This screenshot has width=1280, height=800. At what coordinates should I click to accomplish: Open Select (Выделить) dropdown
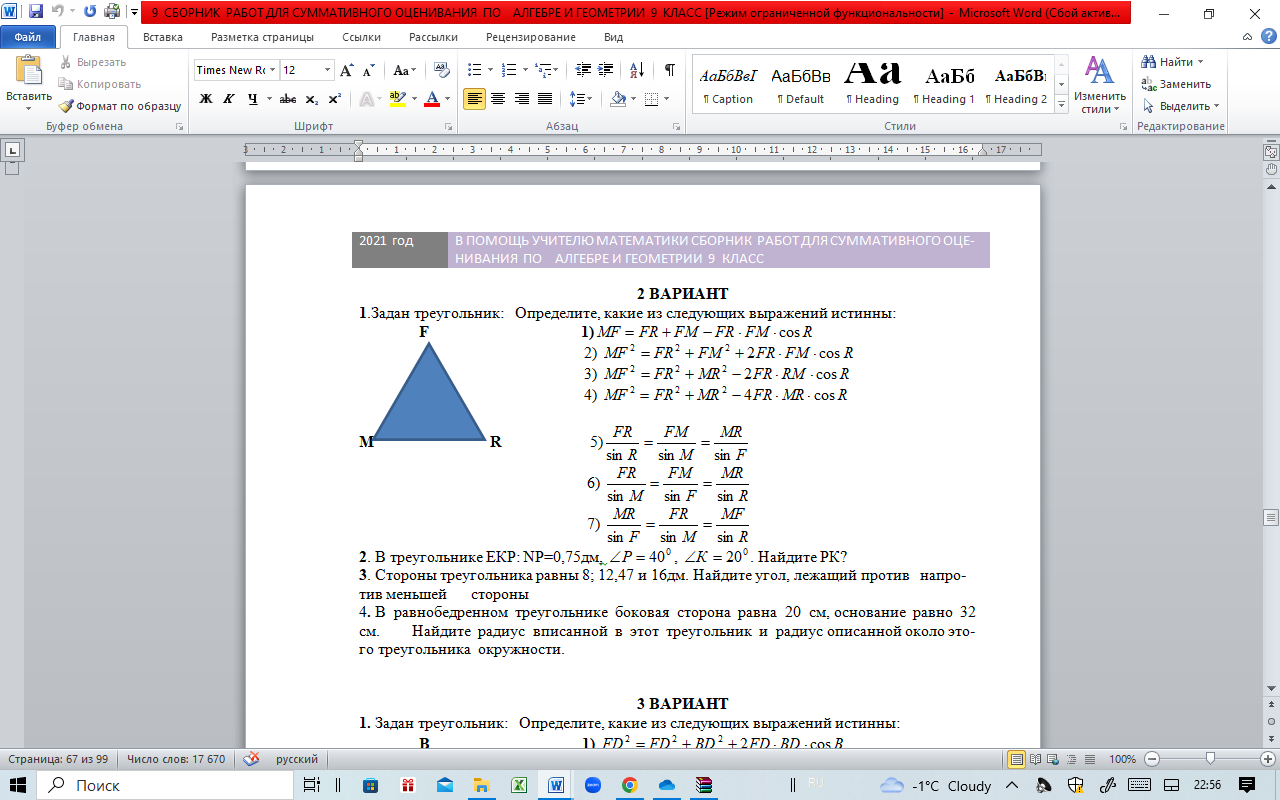1181,106
